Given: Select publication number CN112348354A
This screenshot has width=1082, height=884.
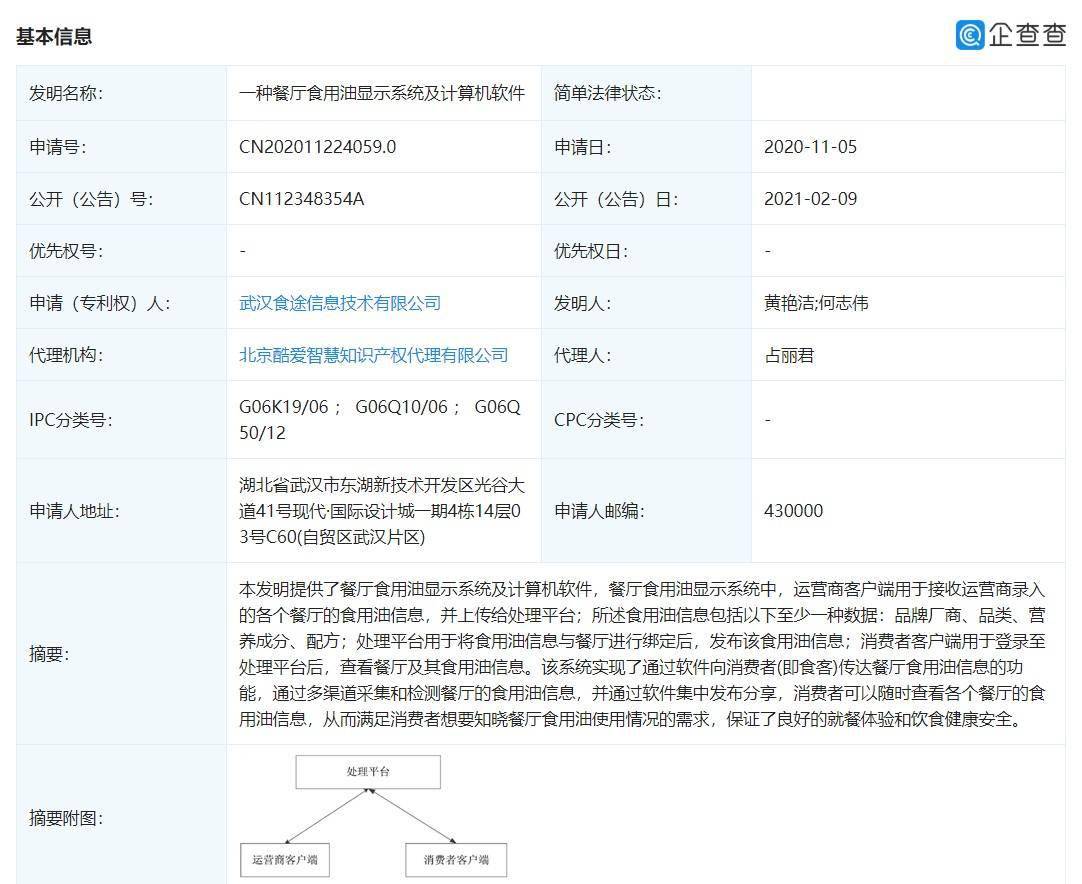Looking at the screenshot, I should [x=301, y=199].
